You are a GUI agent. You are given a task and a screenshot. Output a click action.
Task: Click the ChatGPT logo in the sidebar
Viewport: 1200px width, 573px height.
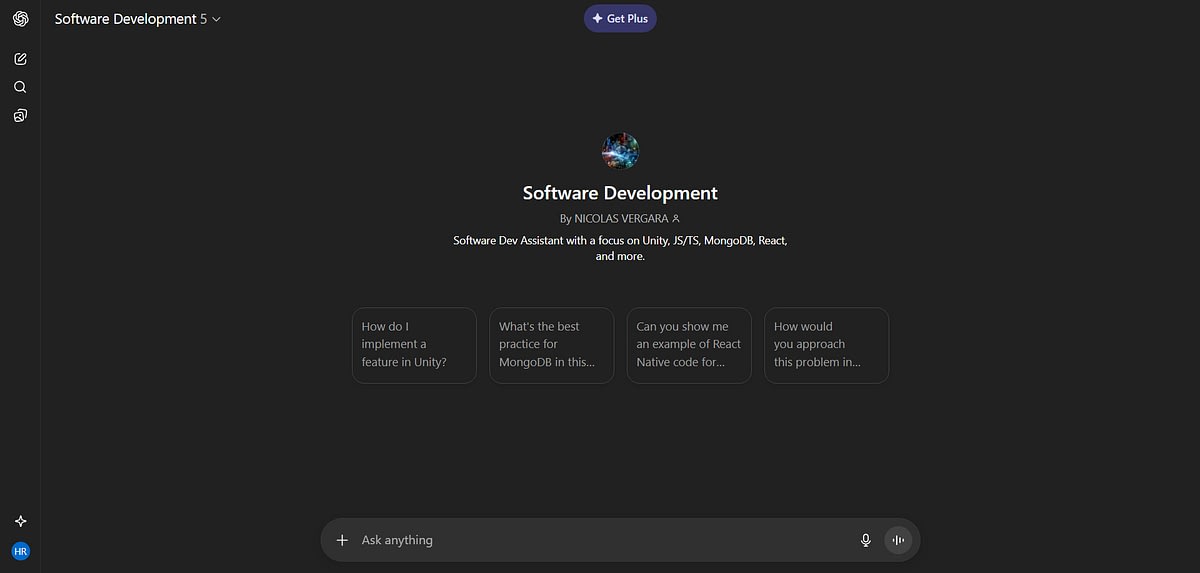pos(20,19)
